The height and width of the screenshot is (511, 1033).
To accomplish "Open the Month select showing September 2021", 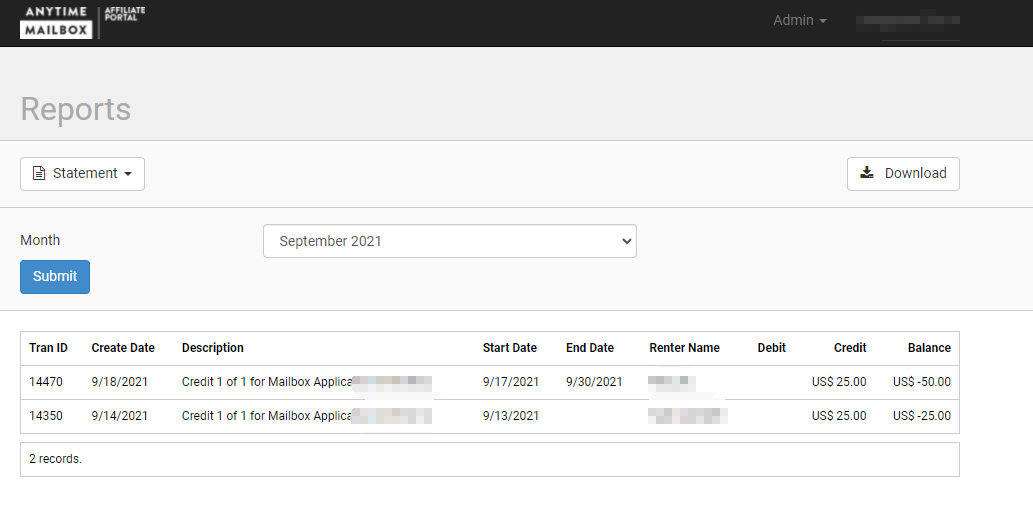I will 449,241.
